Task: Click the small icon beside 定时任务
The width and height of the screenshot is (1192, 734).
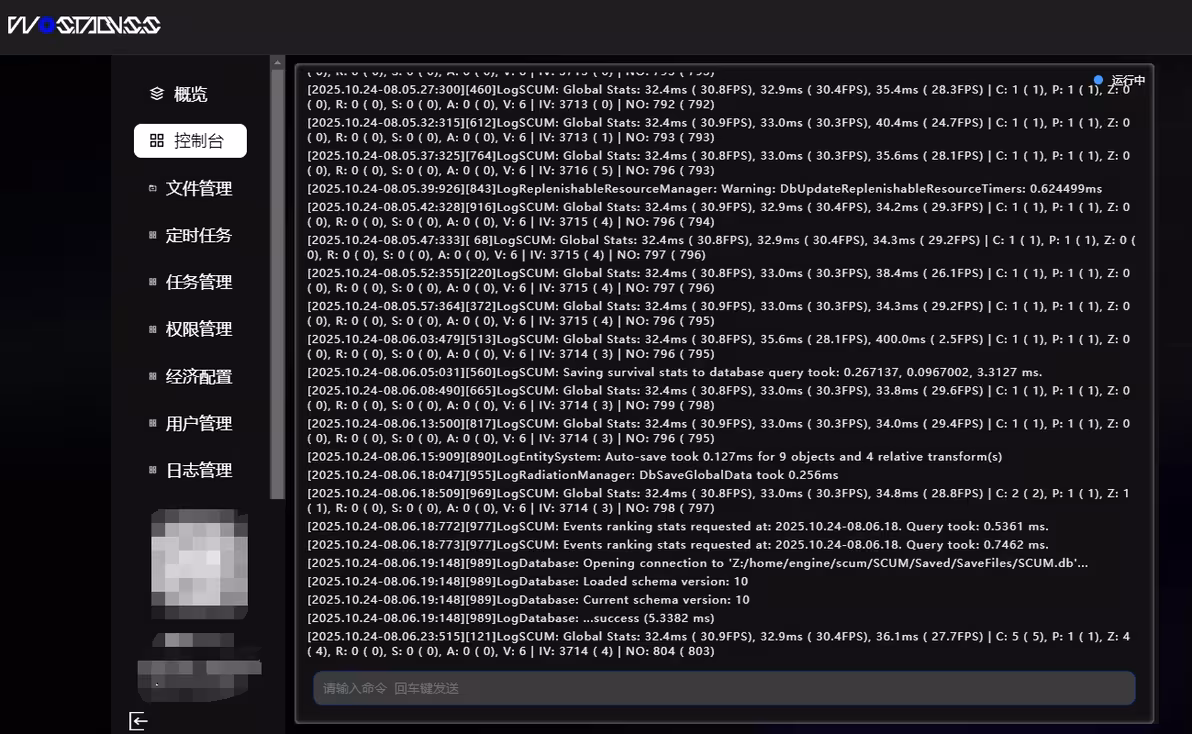Action: click(x=153, y=235)
